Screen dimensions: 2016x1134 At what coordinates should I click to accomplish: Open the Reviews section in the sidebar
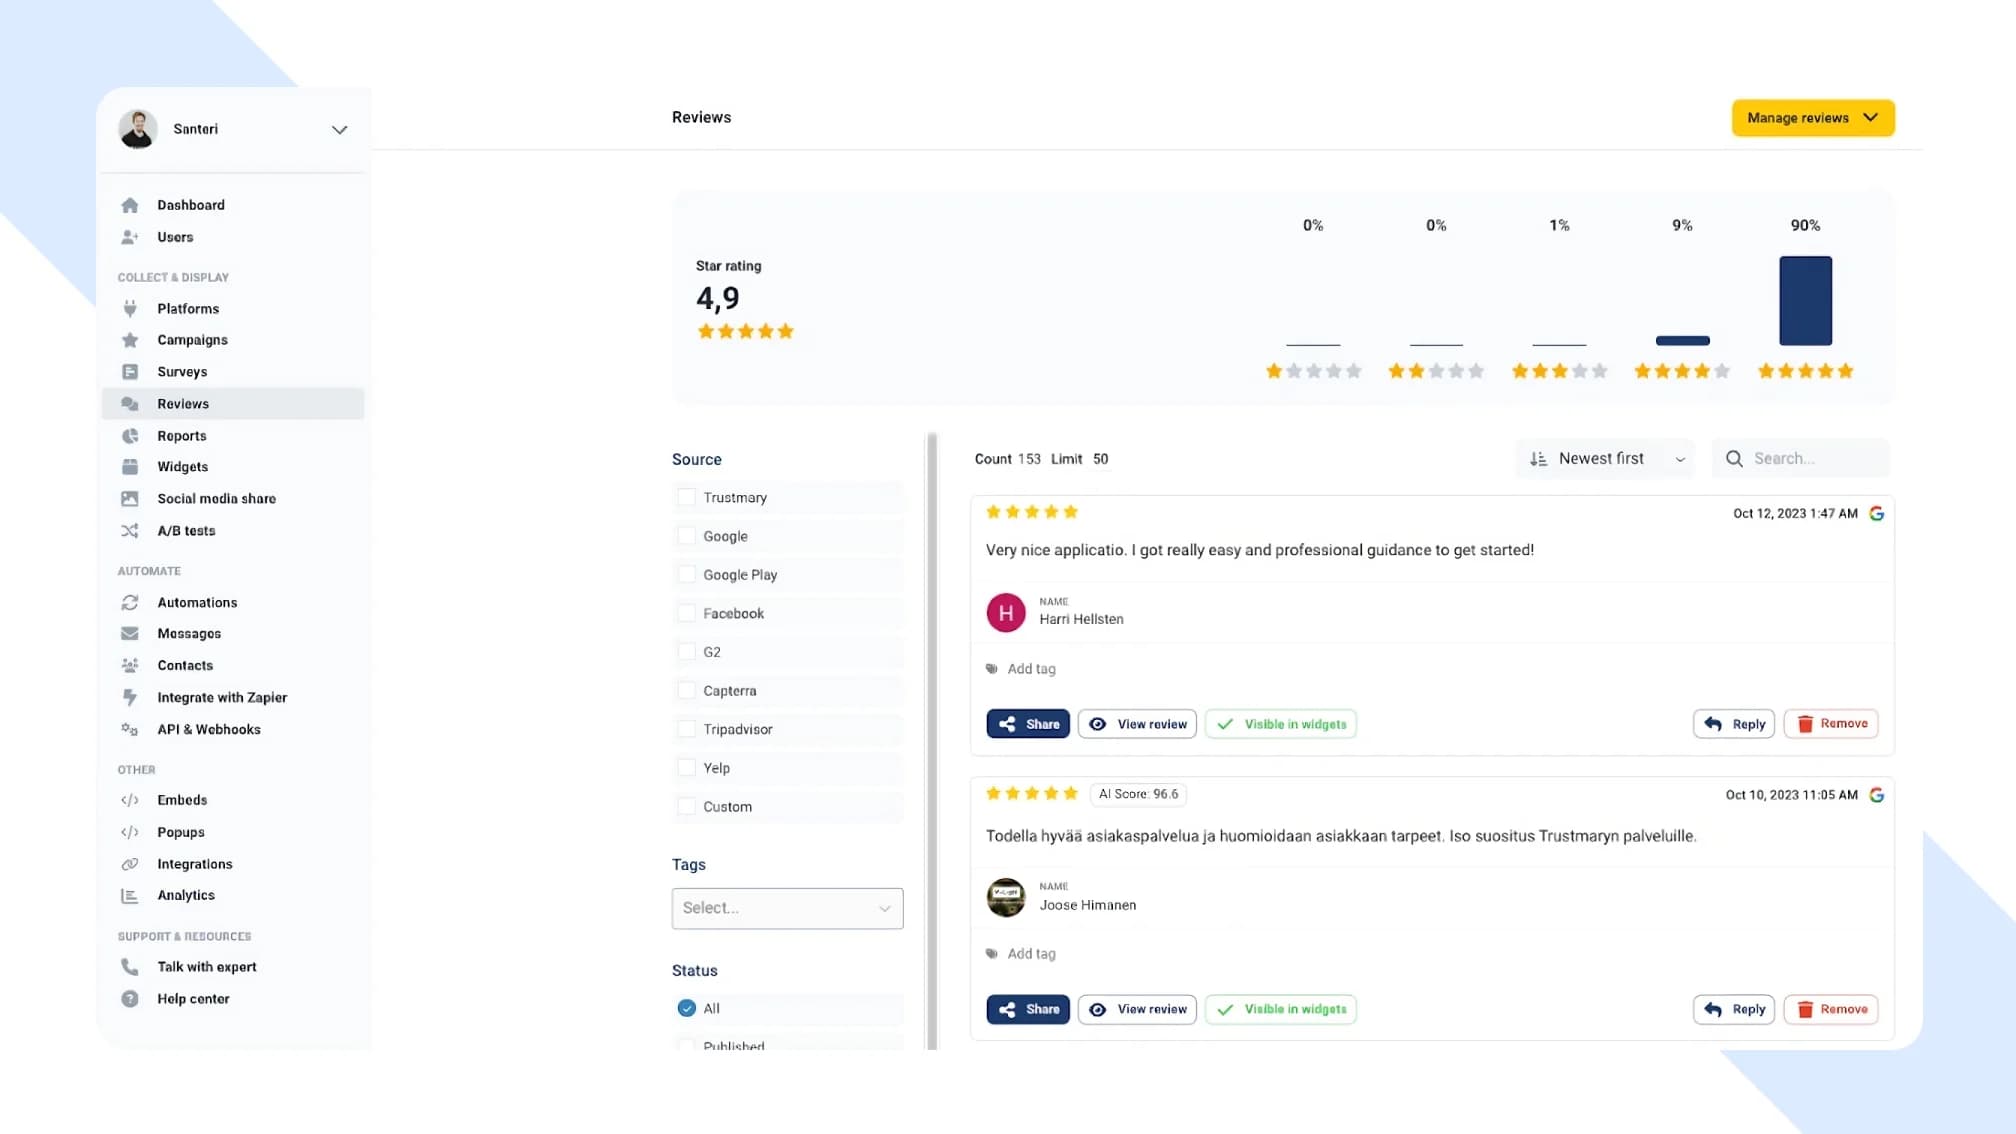coord(183,403)
